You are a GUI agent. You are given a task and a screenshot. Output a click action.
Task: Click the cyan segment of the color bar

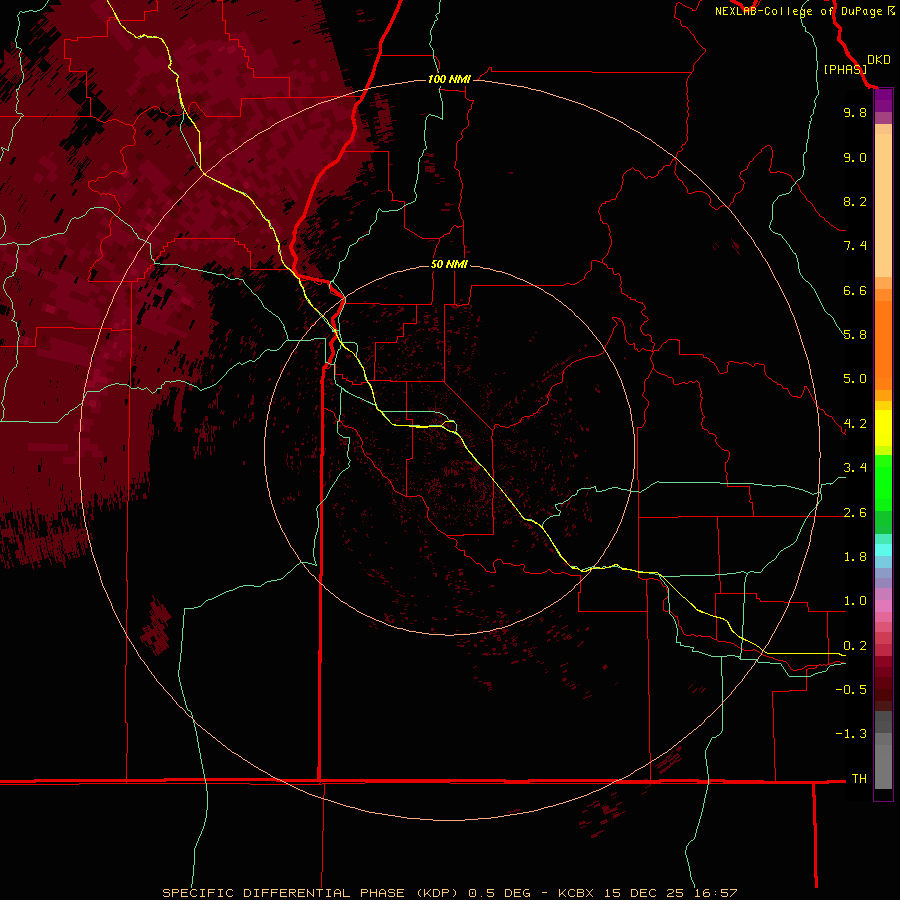tap(883, 550)
